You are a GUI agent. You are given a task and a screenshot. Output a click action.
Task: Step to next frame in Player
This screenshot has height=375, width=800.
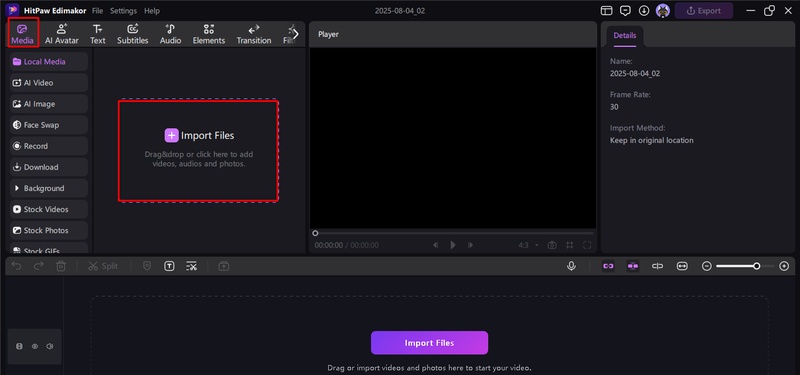470,245
